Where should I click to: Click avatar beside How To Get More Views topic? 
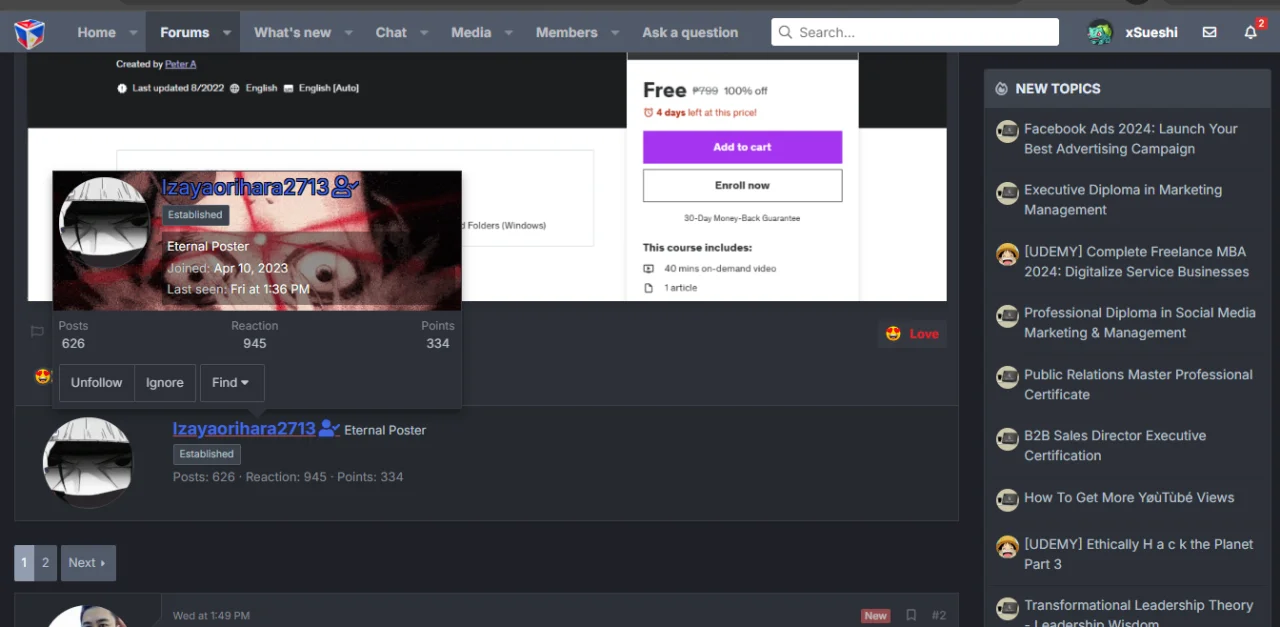[x=1007, y=499]
